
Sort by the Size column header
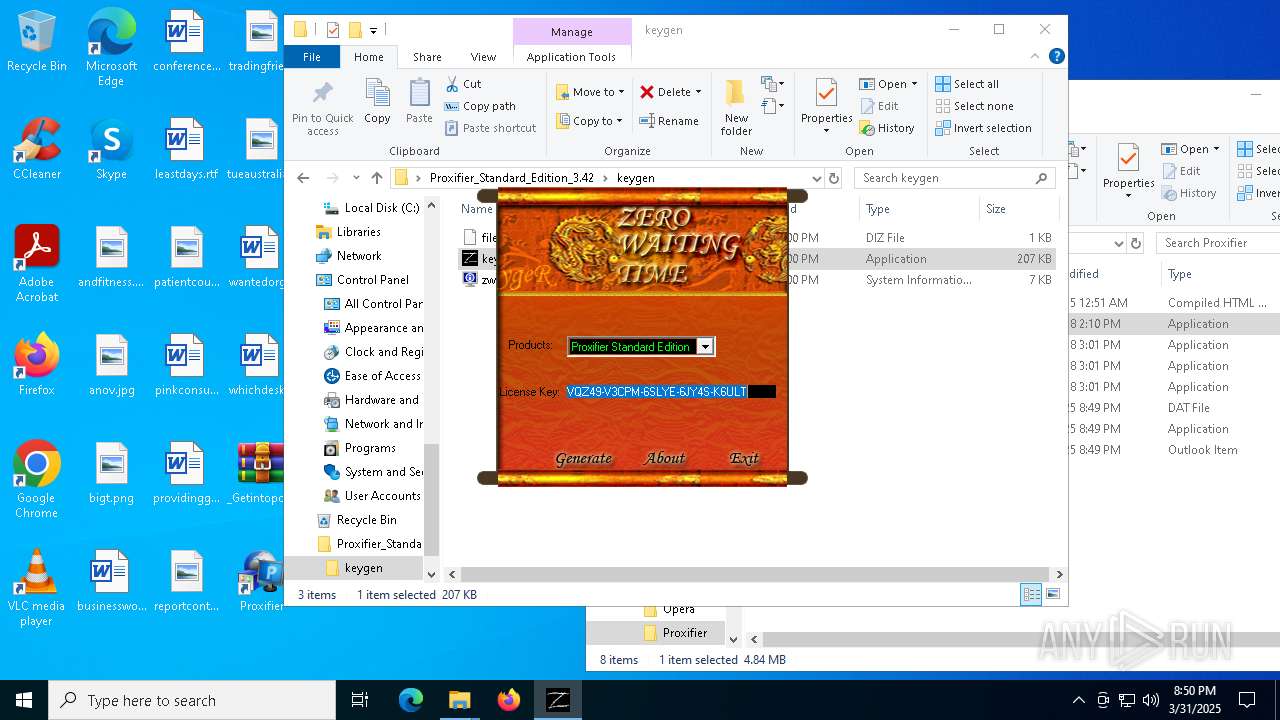point(995,209)
